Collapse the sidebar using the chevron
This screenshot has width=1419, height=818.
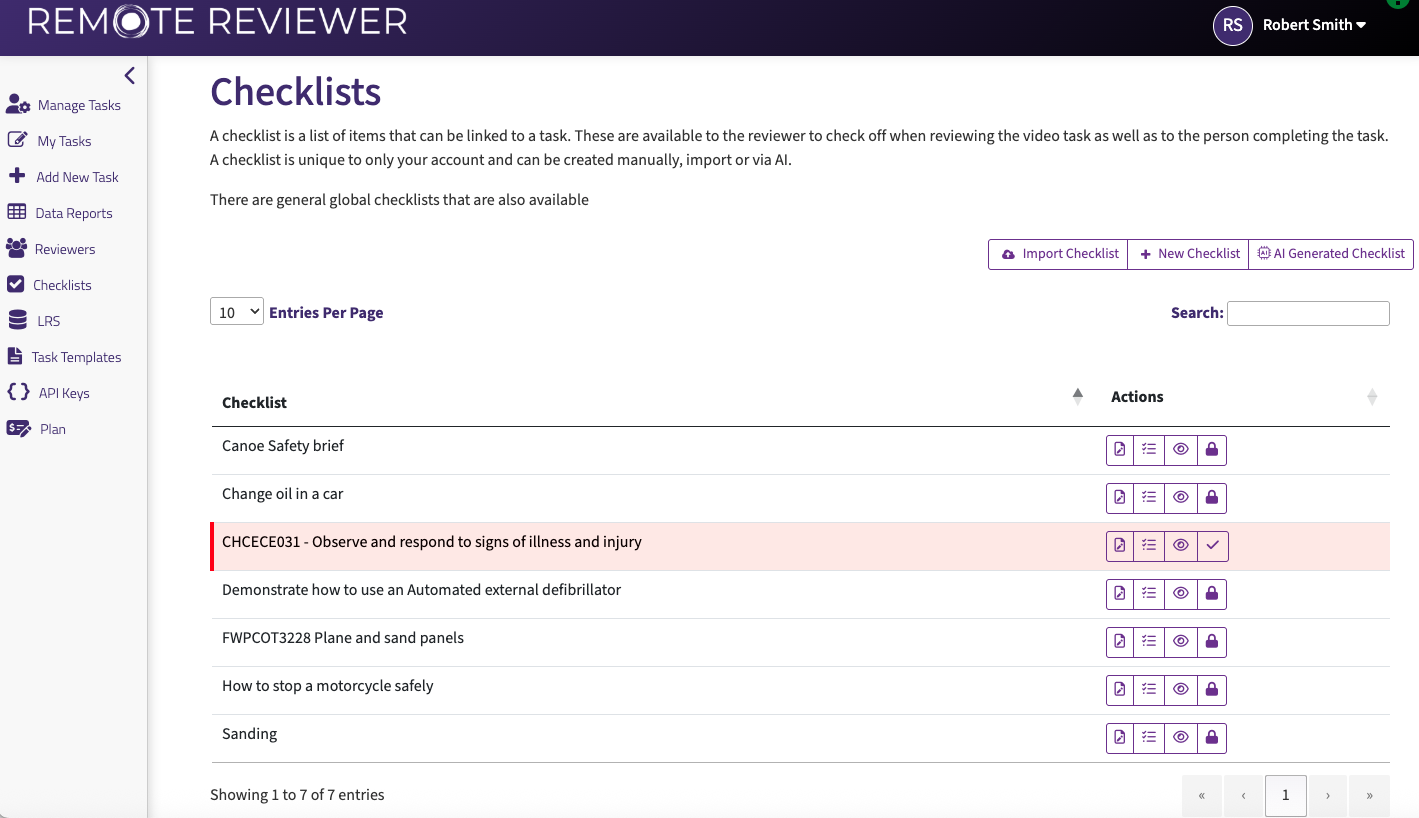(x=129, y=75)
